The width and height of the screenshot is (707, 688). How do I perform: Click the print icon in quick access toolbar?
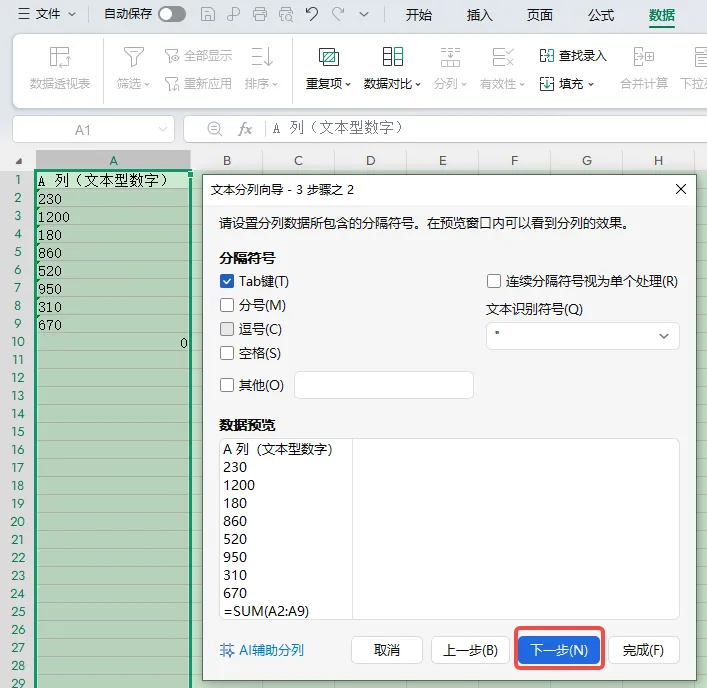[x=260, y=14]
